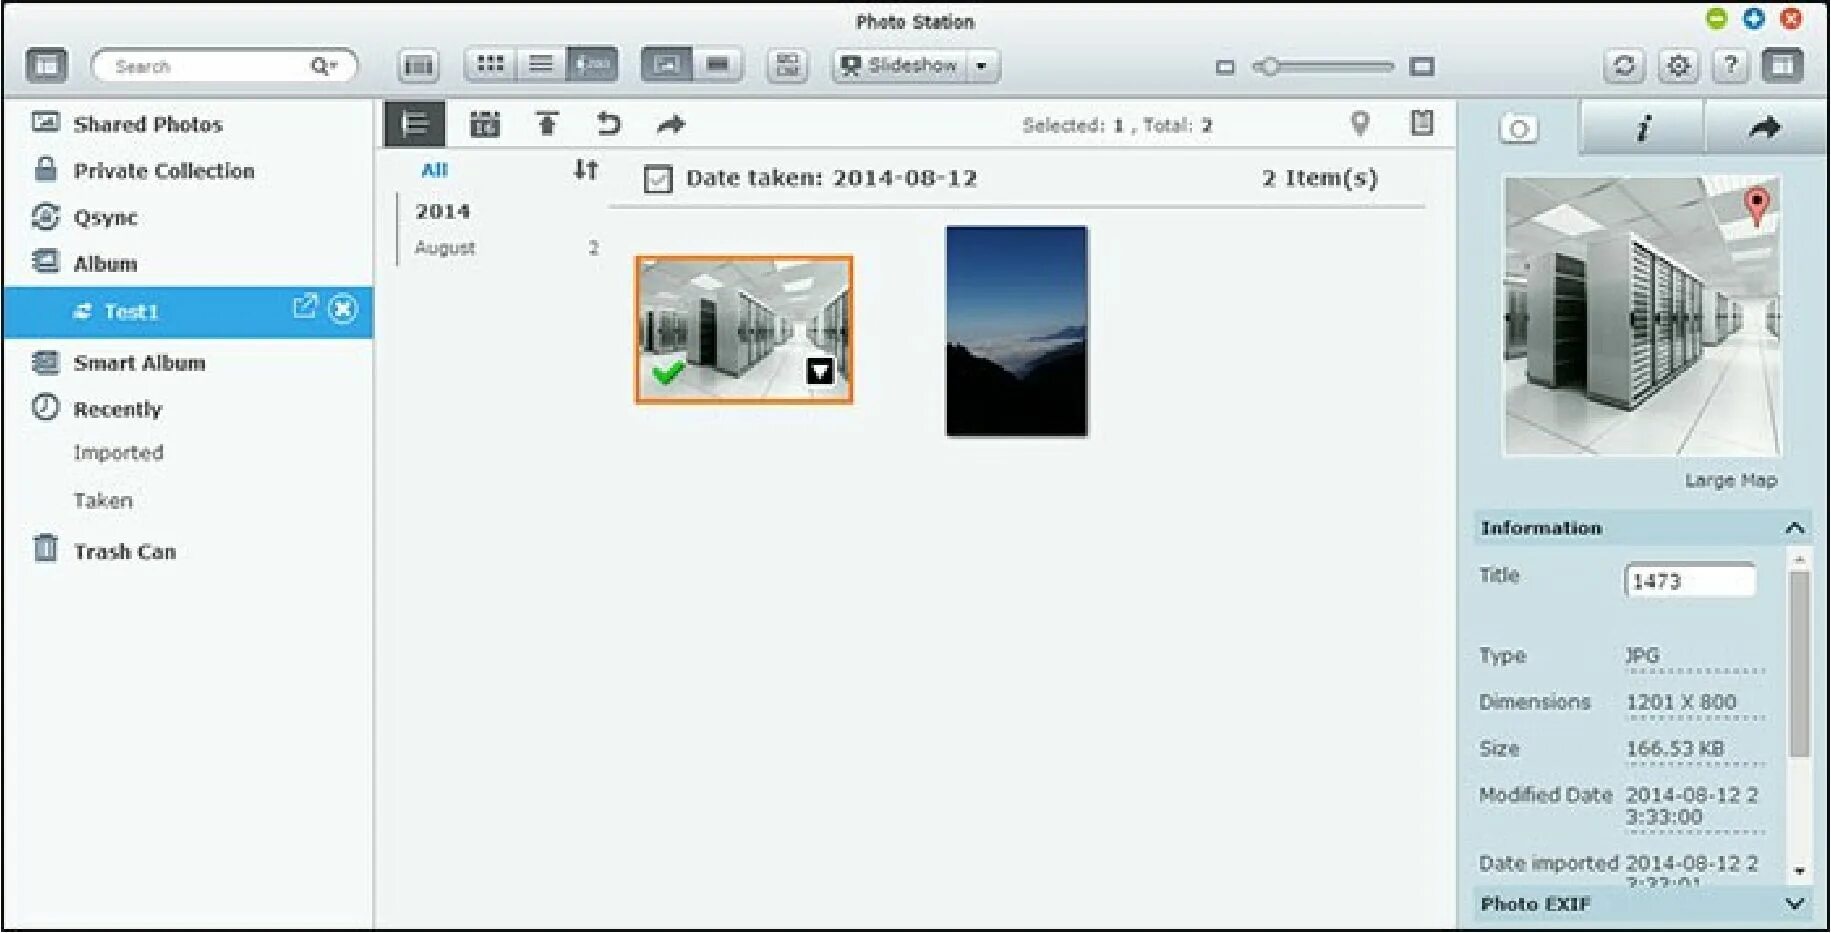Screen dimensions: 1831x933
Task: Open the QR code icon
Action: 787,65
